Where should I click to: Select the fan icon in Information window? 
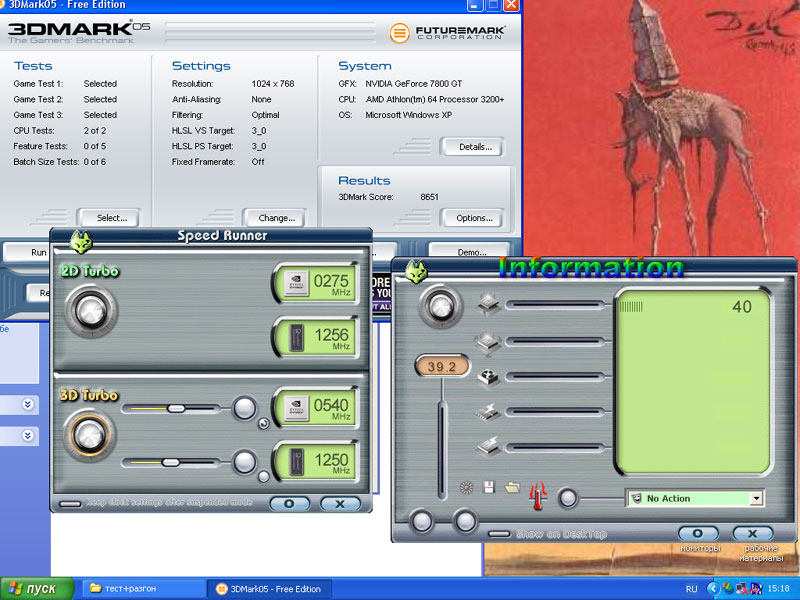(x=488, y=378)
